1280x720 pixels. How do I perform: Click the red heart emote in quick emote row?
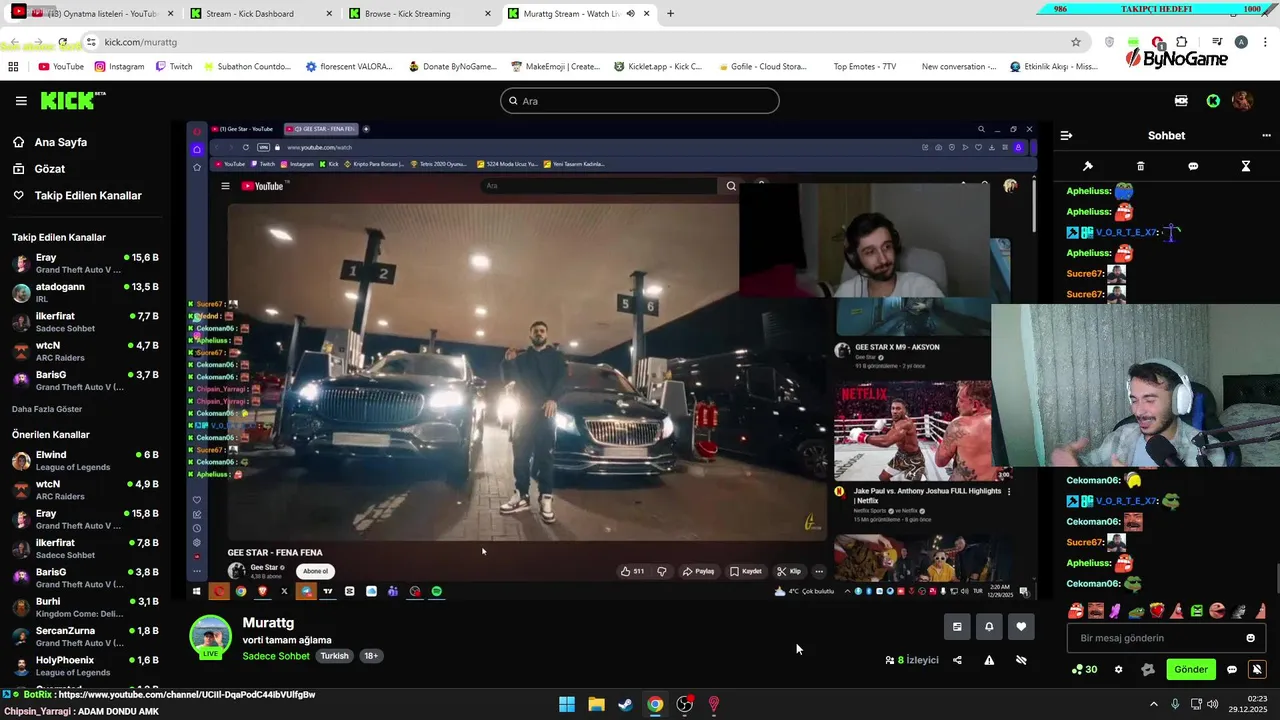point(1157,610)
